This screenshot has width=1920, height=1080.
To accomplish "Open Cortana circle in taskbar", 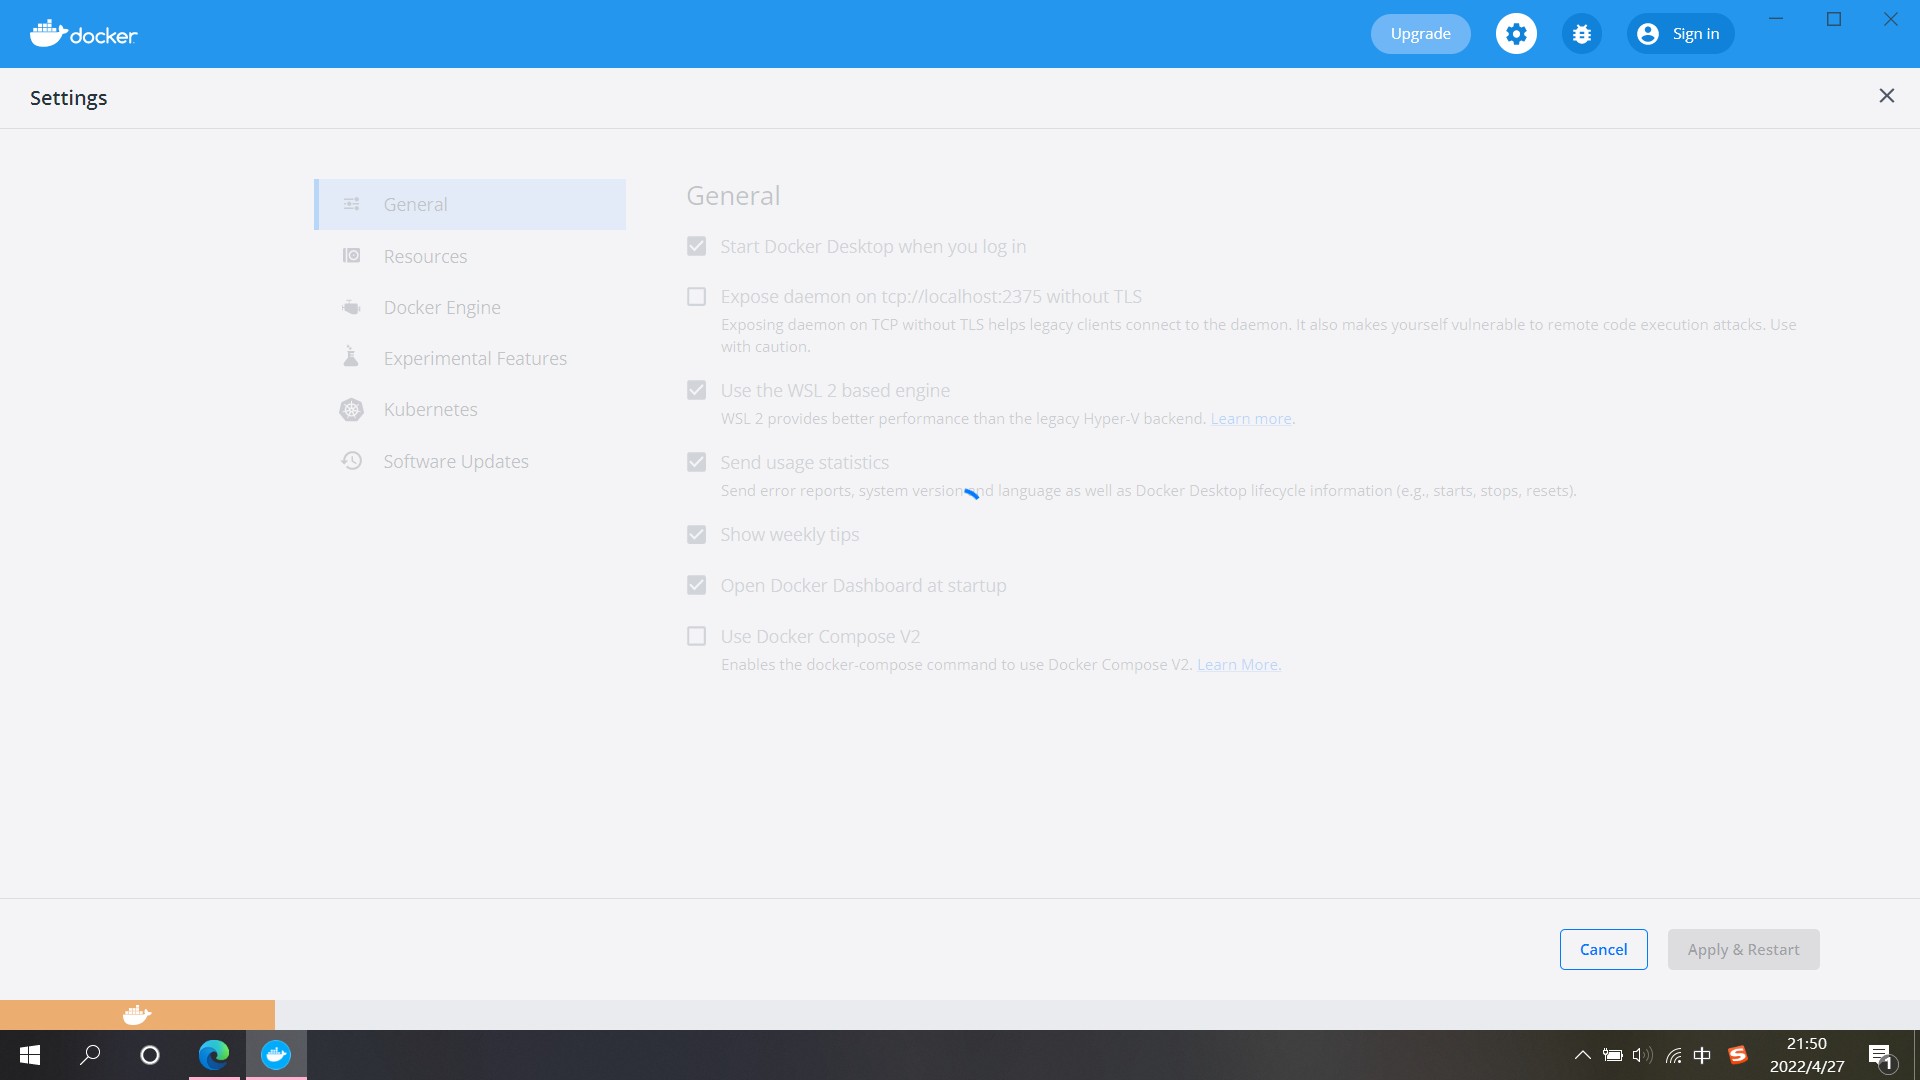I will click(x=150, y=1055).
